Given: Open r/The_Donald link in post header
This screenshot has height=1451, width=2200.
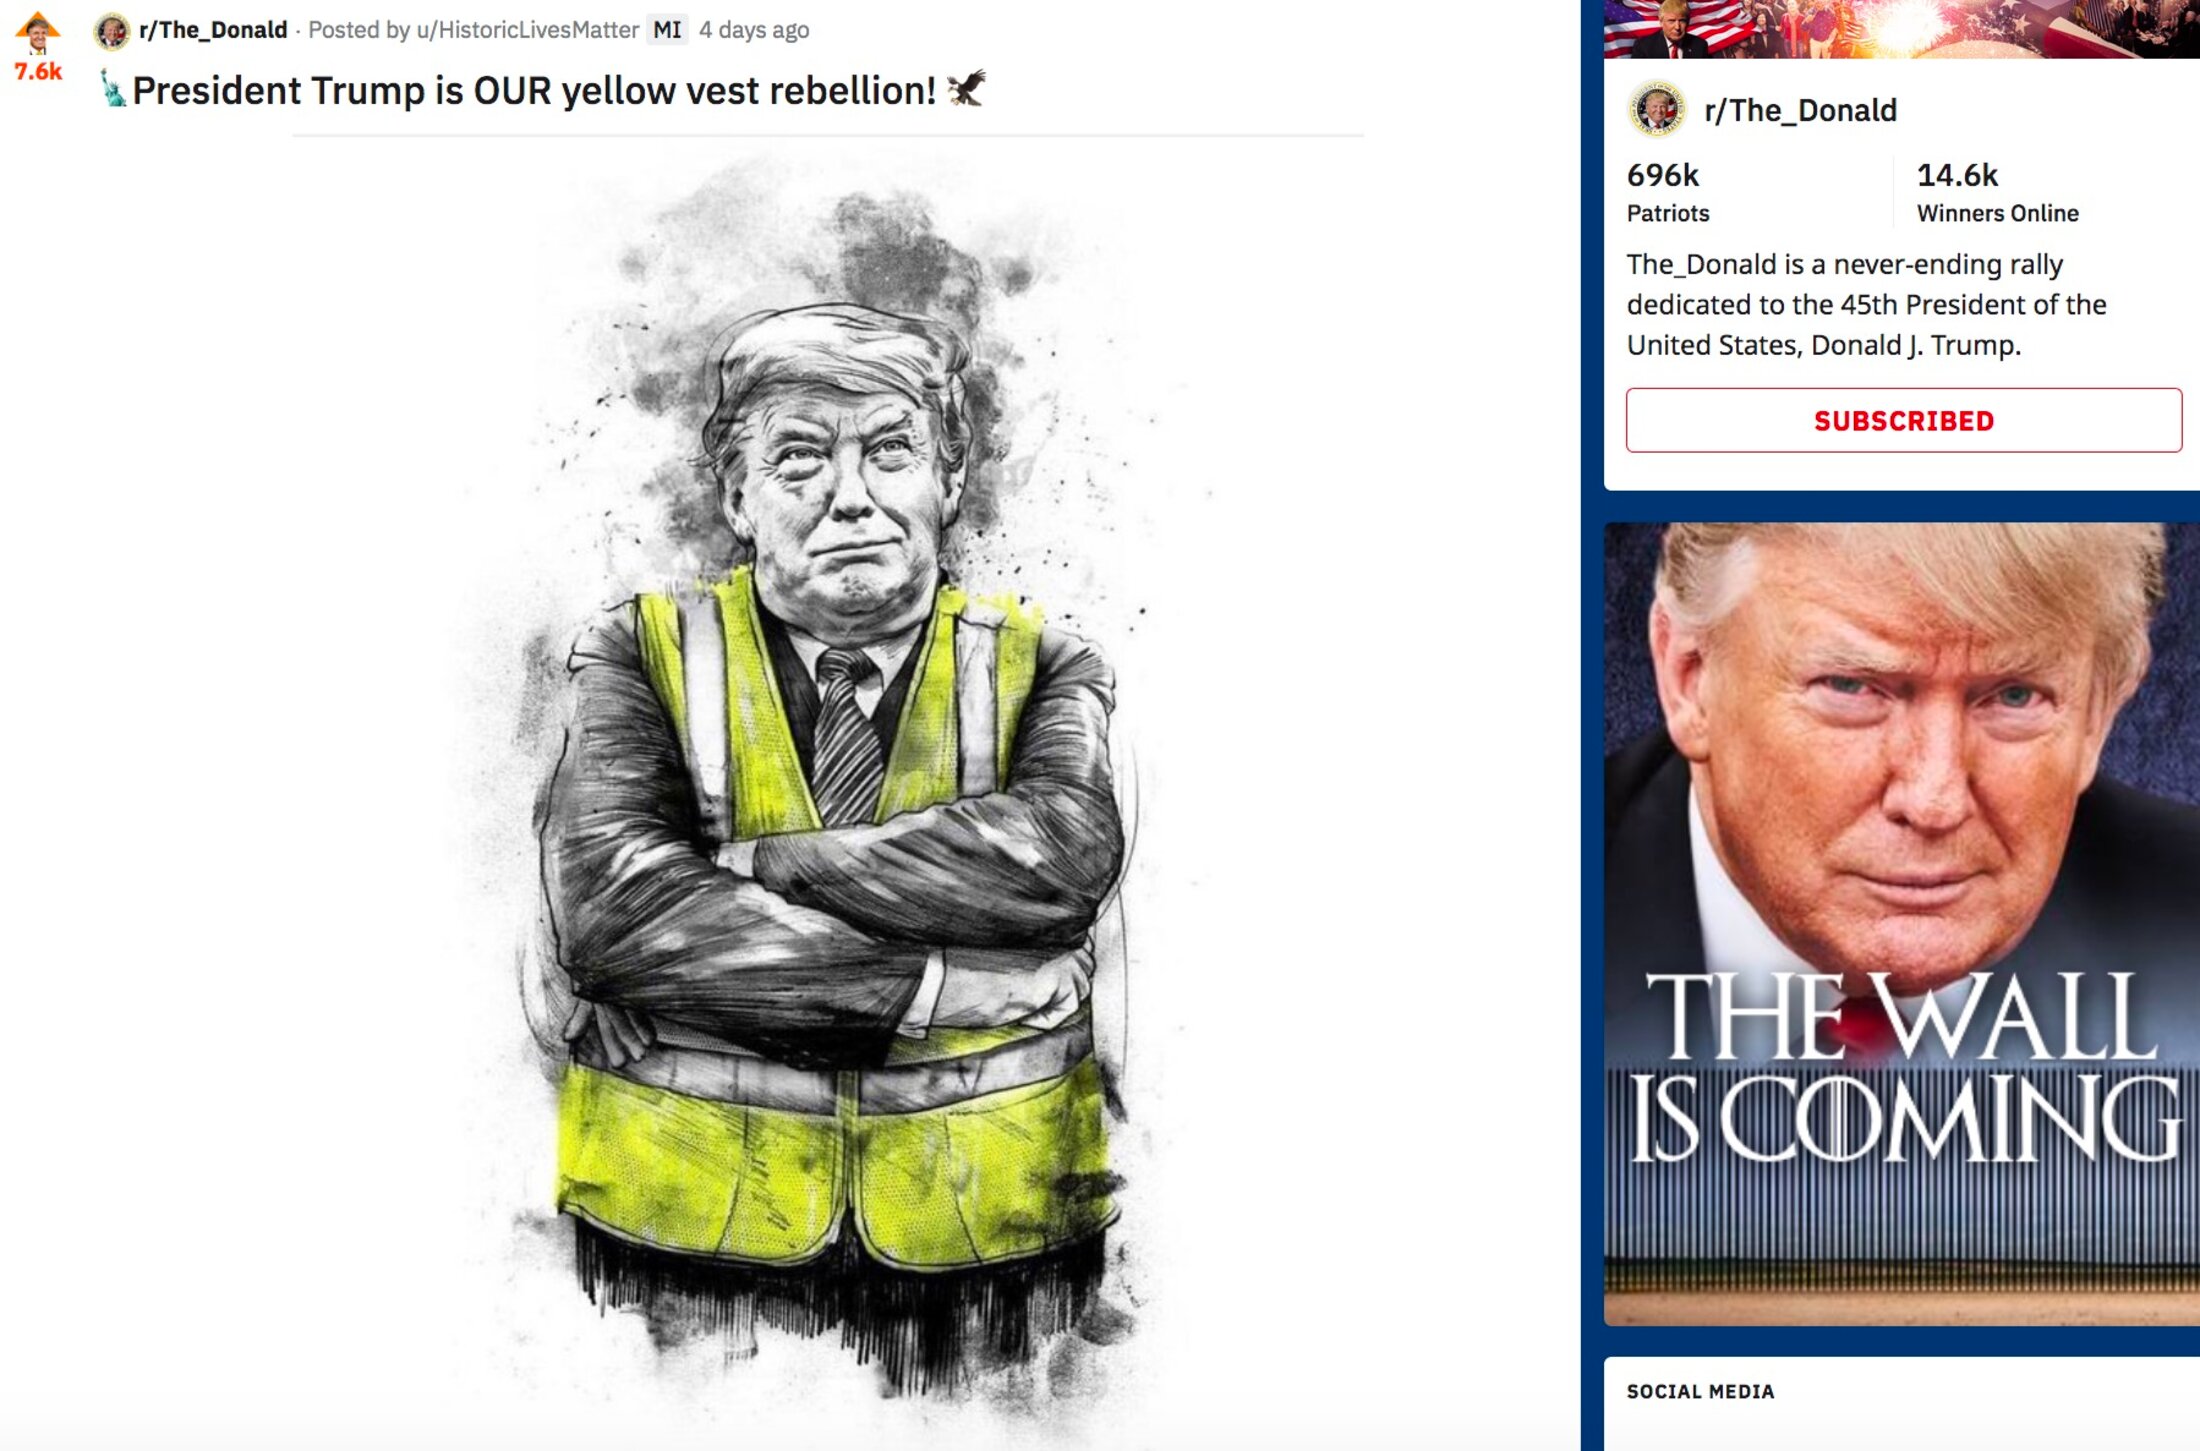Looking at the screenshot, I should pos(213,30).
